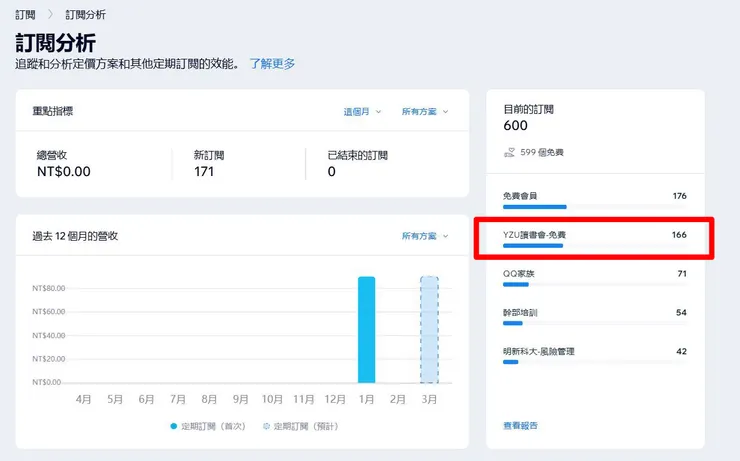Click the 599 個免費 label
This screenshot has width=740, height=461.
(x=542, y=152)
